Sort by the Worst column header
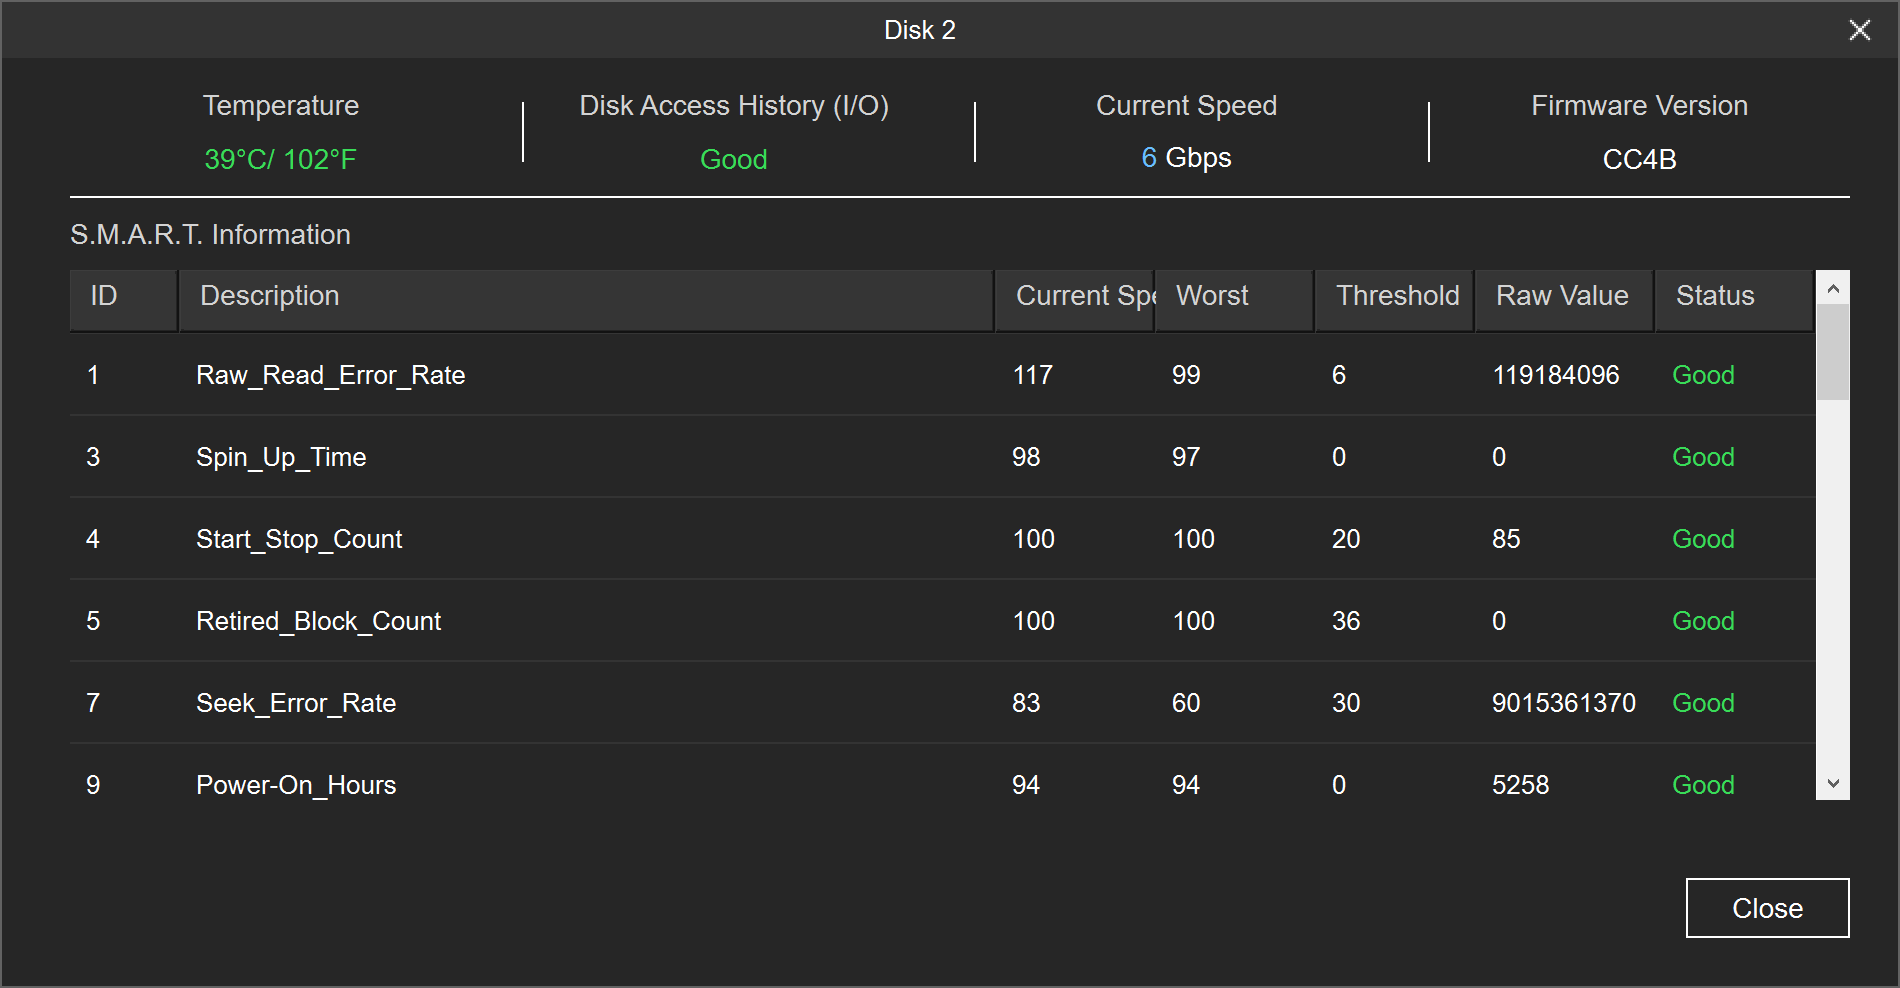 pos(1233,296)
